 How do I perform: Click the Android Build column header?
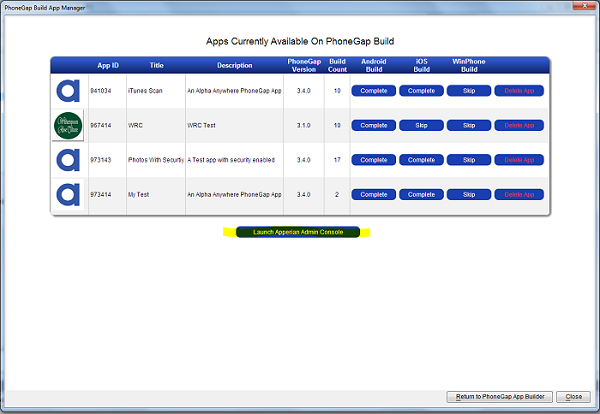click(374, 65)
